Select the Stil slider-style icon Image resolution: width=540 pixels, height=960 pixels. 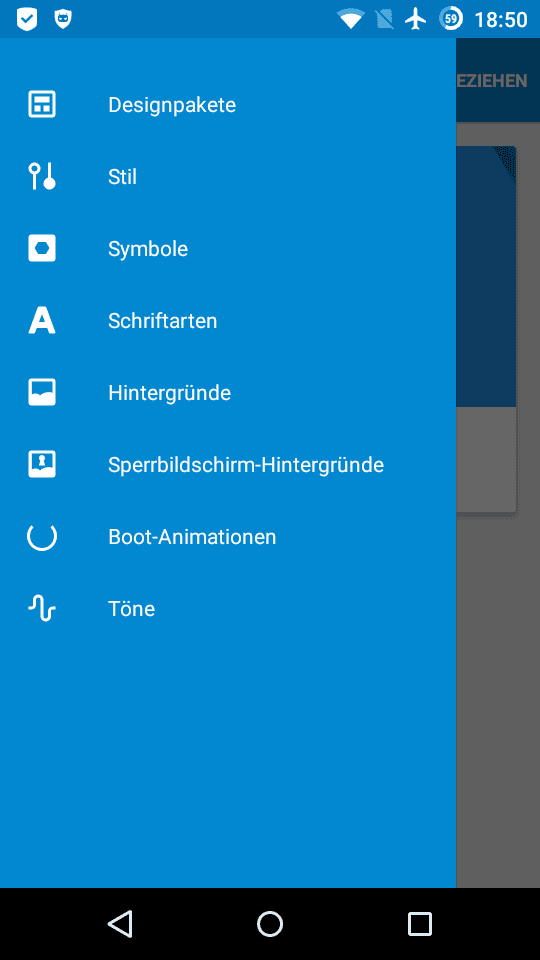(42, 176)
